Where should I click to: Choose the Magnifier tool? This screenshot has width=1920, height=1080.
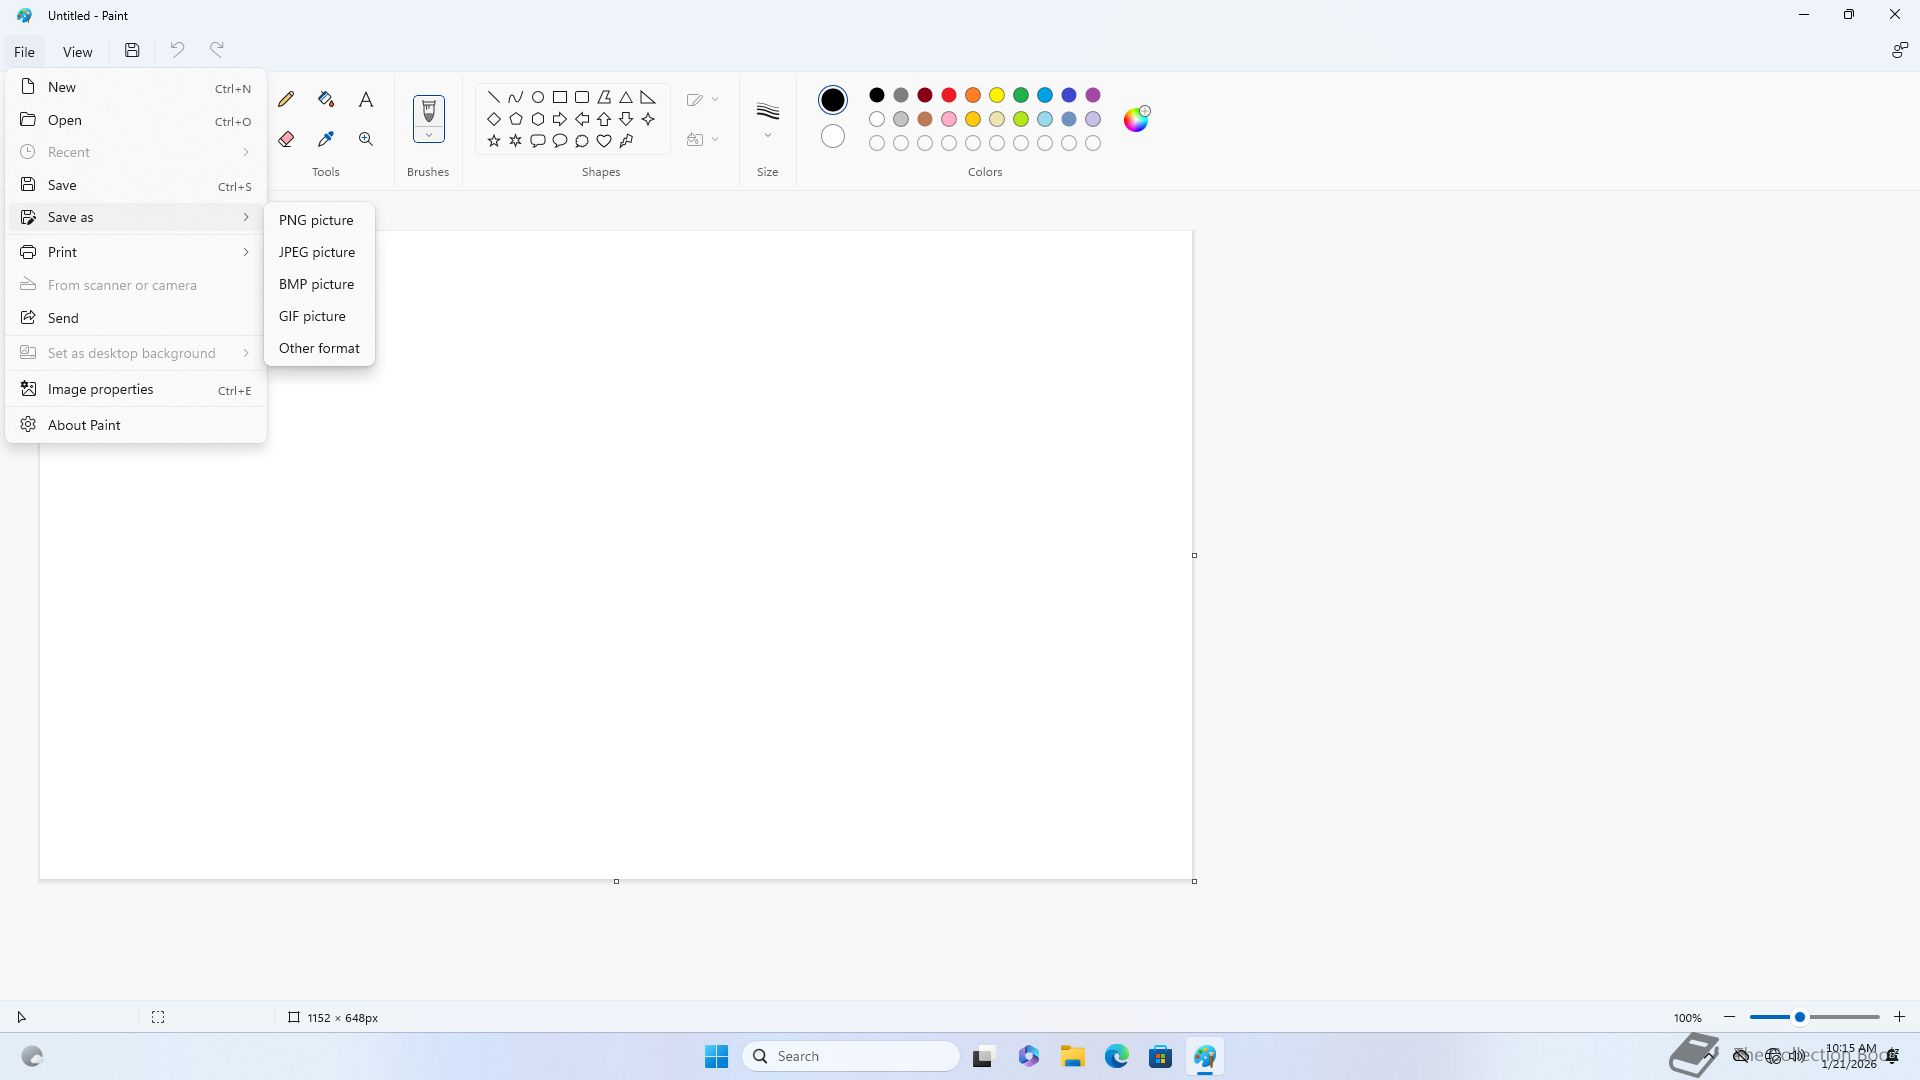(x=366, y=139)
